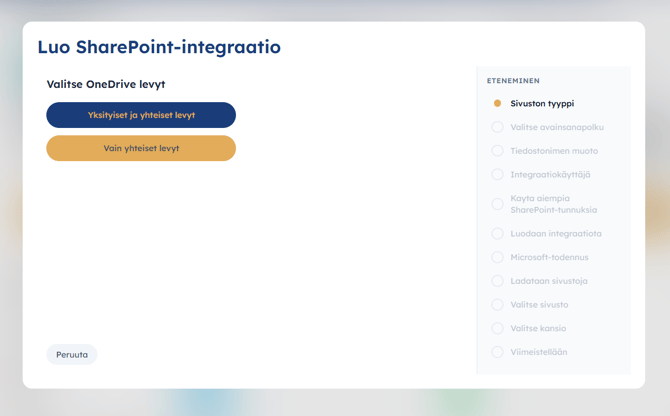This screenshot has height=416, width=670.
Task: Click the circle beside Microsoft-todennus
Action: pos(497,257)
